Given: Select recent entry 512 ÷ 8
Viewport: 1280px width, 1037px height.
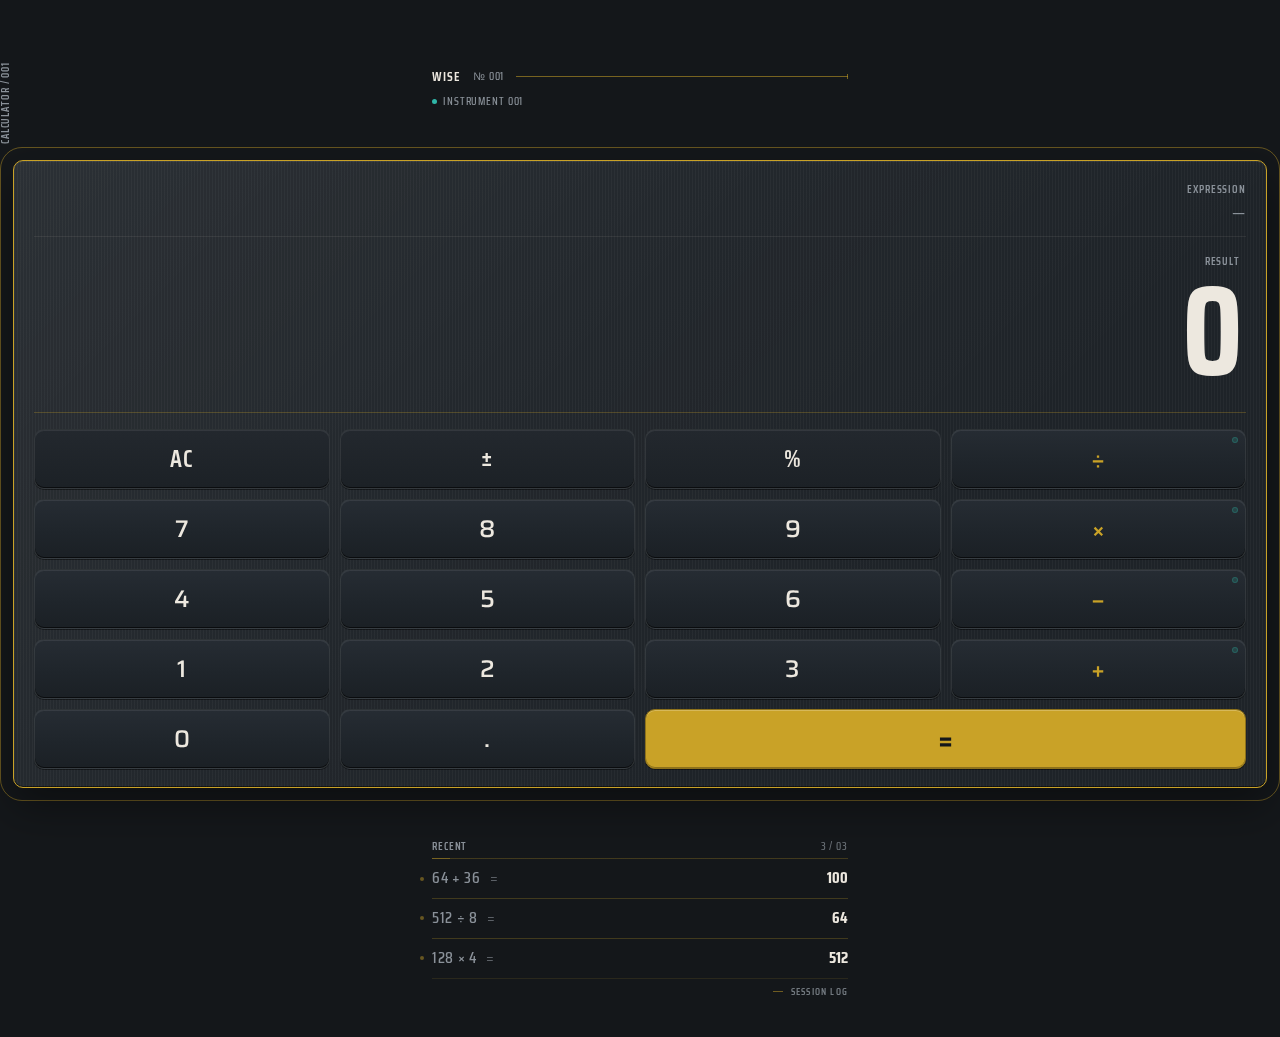Looking at the screenshot, I should click(x=640, y=918).
